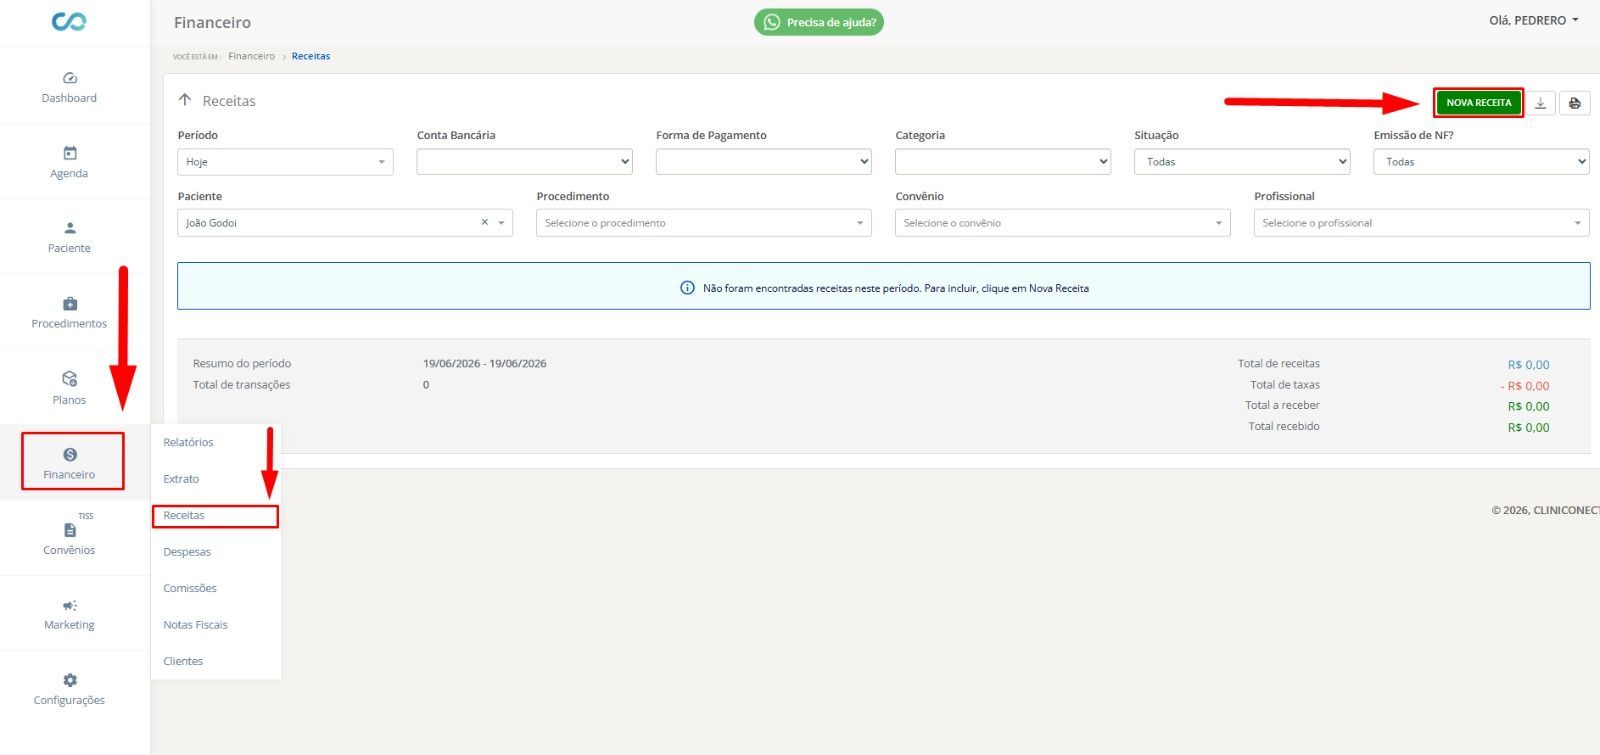Click the Cliniconect infinity logo
Screen dimensions: 1600x755
69,21
